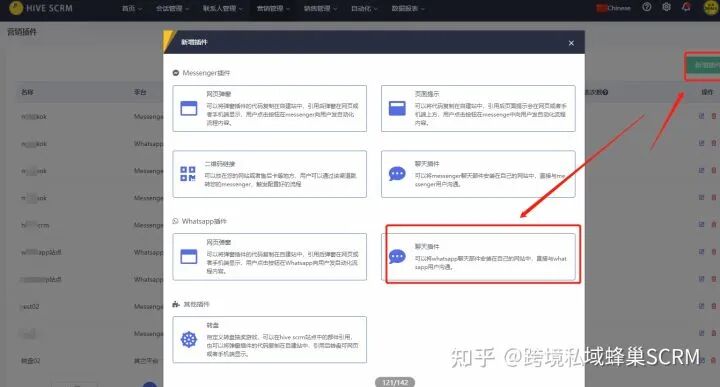Select Messenger 聊天插件 chat bubble card

(x=478, y=174)
